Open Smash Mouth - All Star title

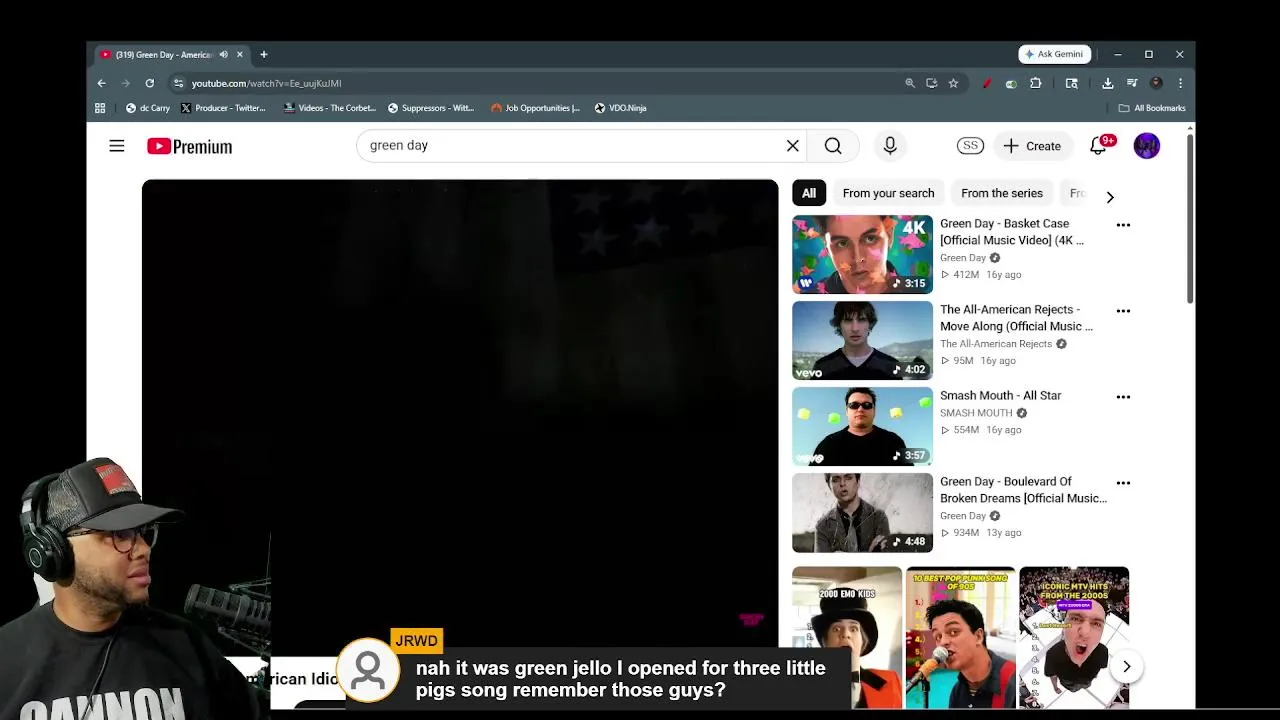click(x=1000, y=395)
